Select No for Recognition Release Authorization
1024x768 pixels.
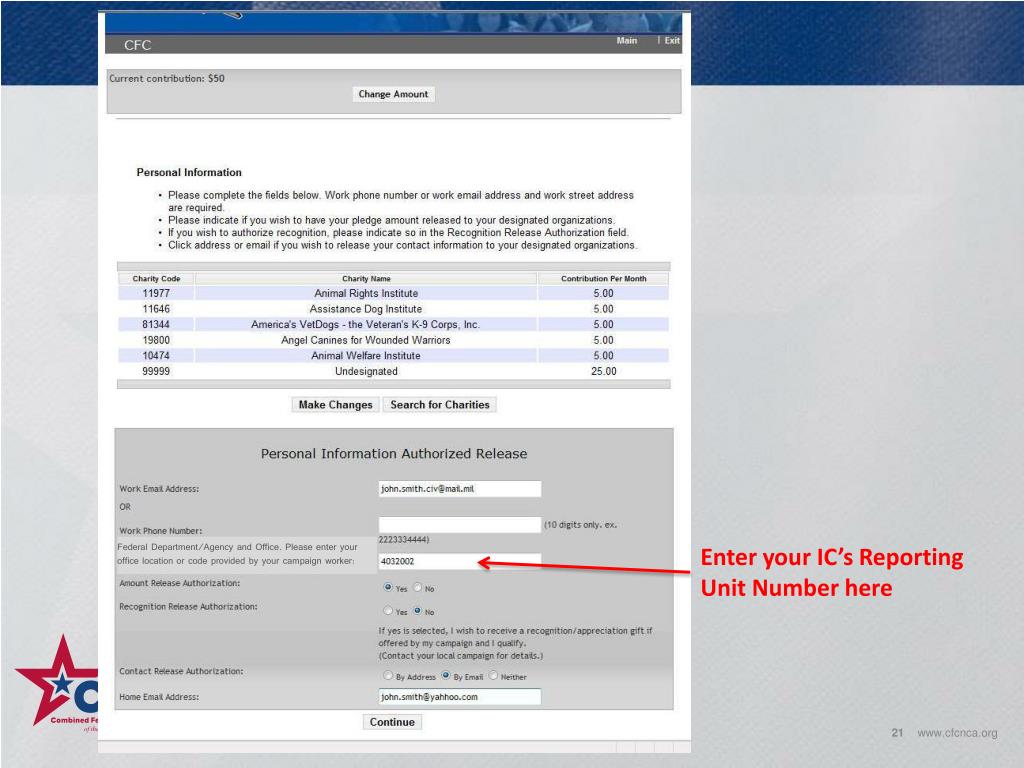point(417,611)
